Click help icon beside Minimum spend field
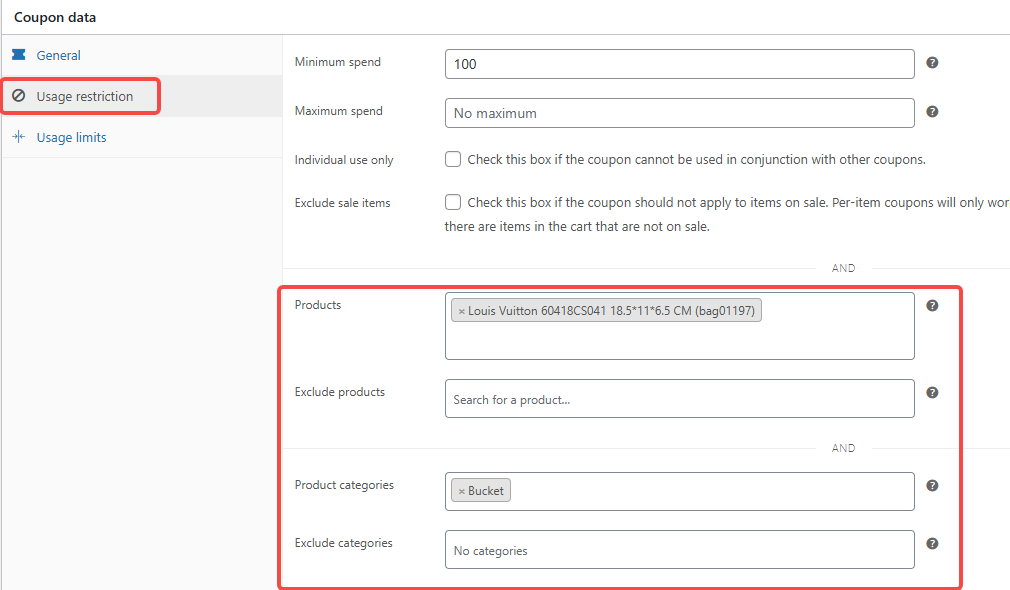The image size is (1010, 590). tap(932, 63)
